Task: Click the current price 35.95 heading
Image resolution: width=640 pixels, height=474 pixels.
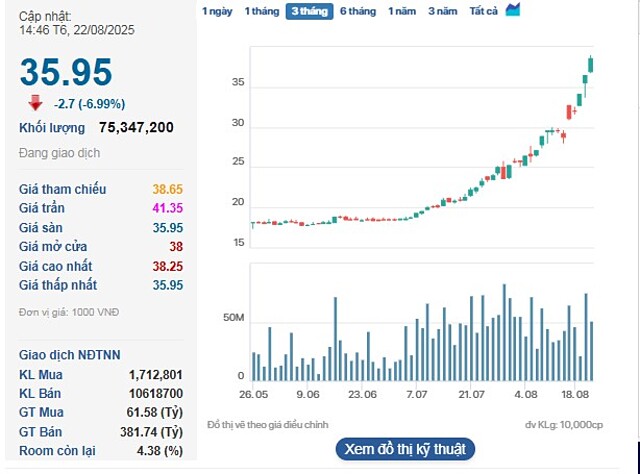Action: 66,71
